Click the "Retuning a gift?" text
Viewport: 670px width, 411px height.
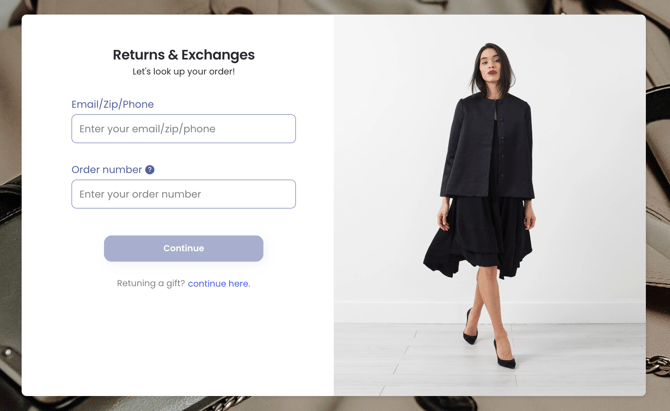[x=150, y=284]
